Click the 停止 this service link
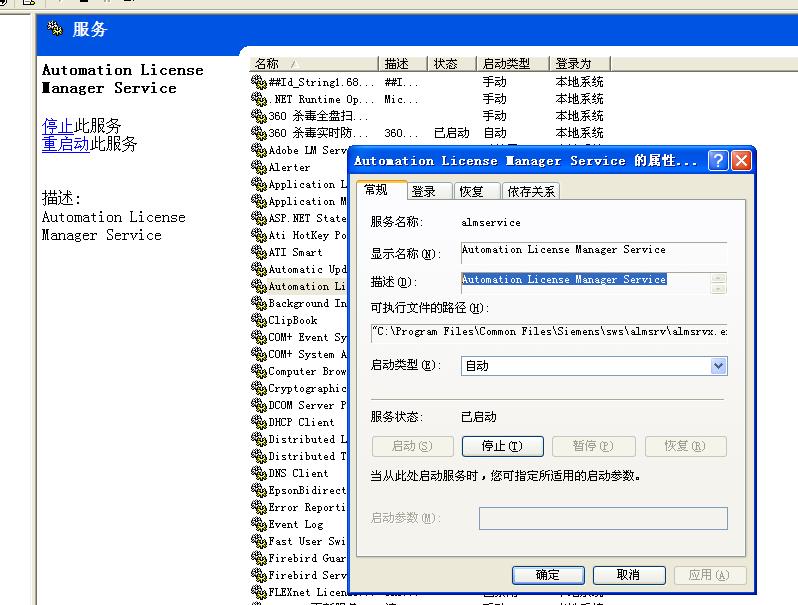 (x=58, y=125)
